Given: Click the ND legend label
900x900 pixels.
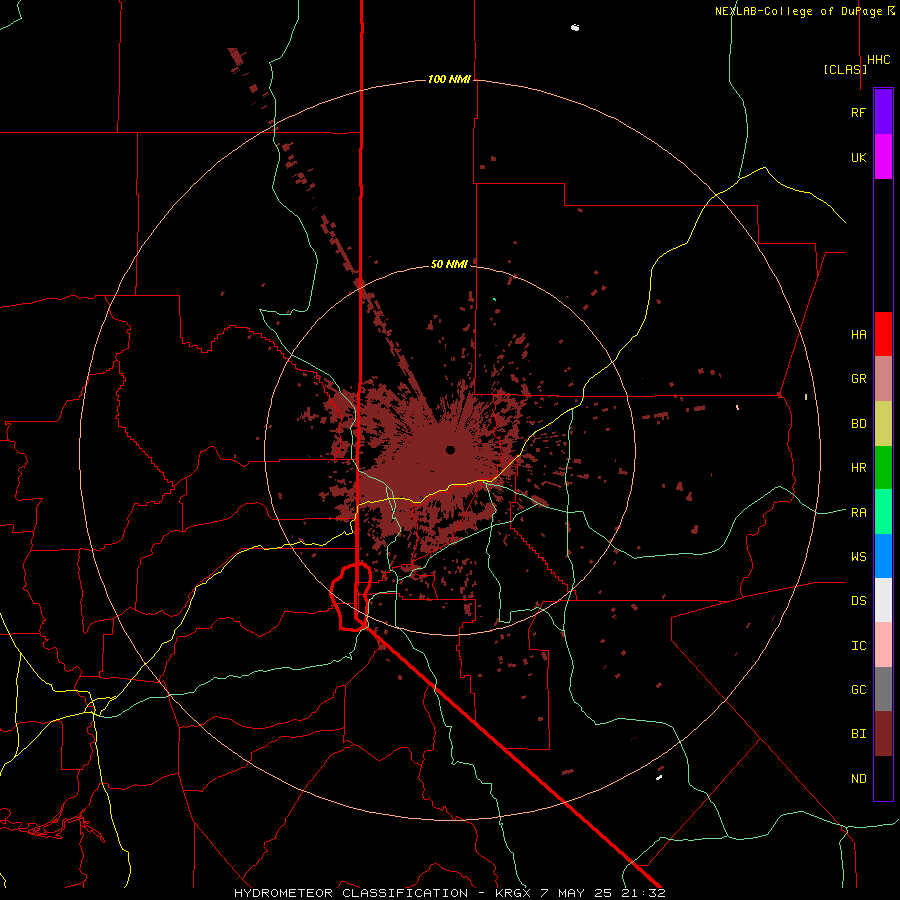Looking at the screenshot, I should click(859, 779).
